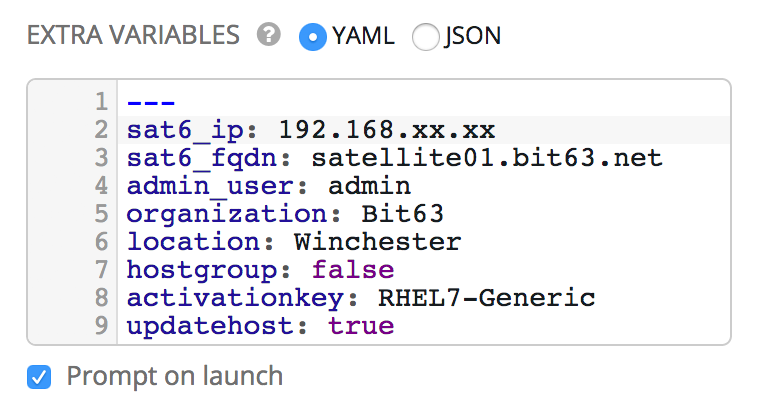Viewport: 766px width, 414px height.
Task: Click the sat6_fqdn satellite01.bit63.net line
Action: [394, 158]
